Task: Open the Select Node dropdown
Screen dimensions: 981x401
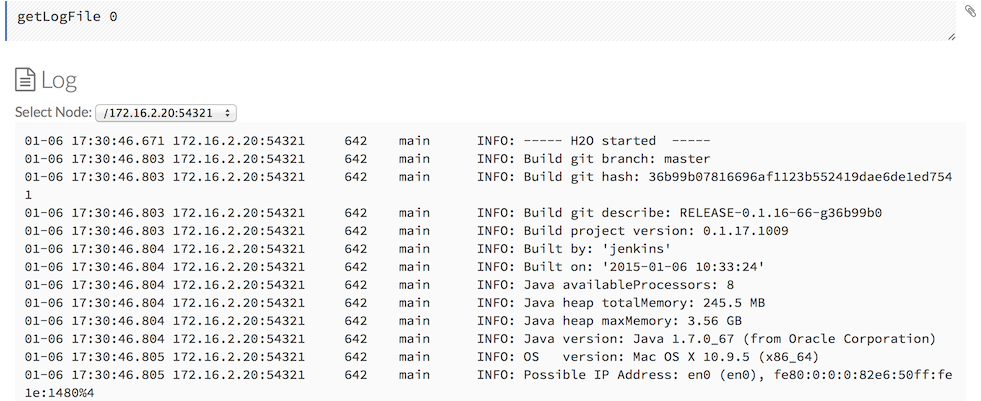Action: pyautogui.click(x=165, y=113)
